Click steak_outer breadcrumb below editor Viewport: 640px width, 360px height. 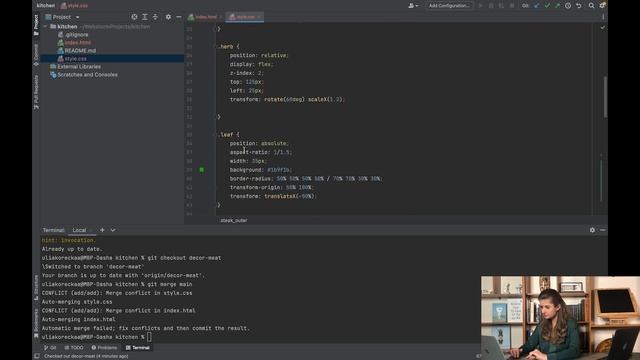[x=233, y=220]
